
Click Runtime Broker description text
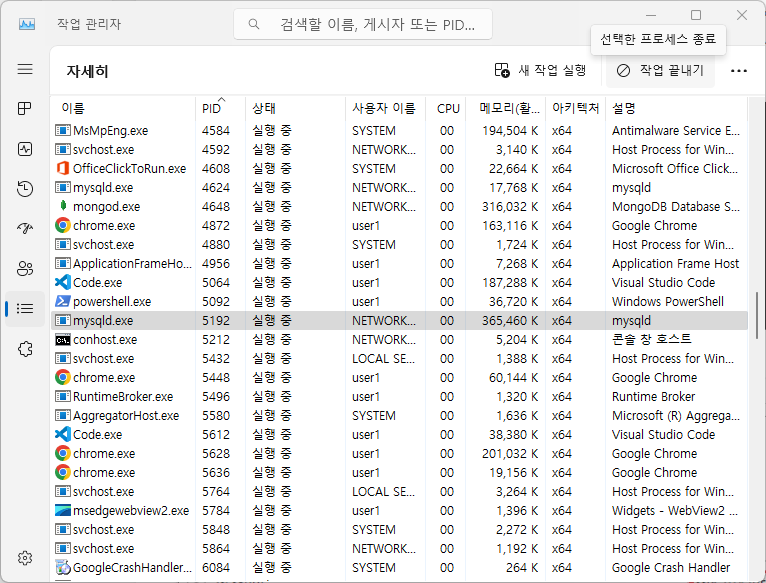(x=654, y=396)
